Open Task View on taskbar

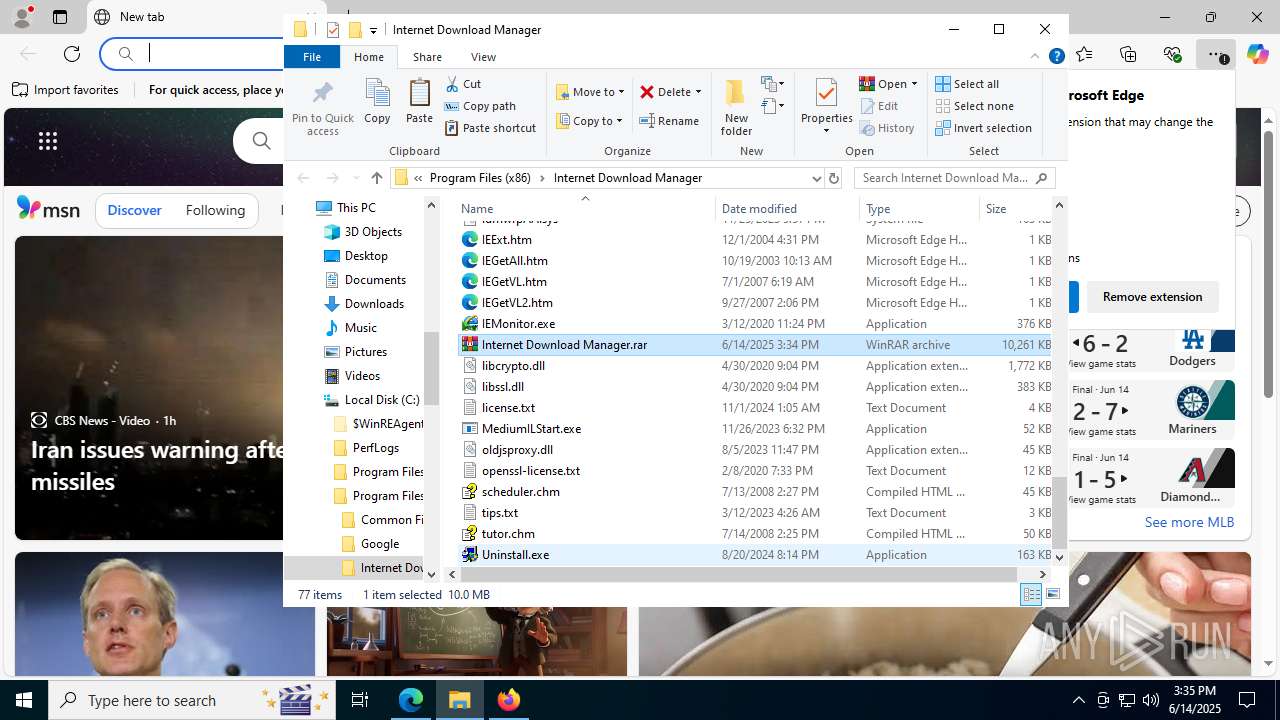coord(360,700)
